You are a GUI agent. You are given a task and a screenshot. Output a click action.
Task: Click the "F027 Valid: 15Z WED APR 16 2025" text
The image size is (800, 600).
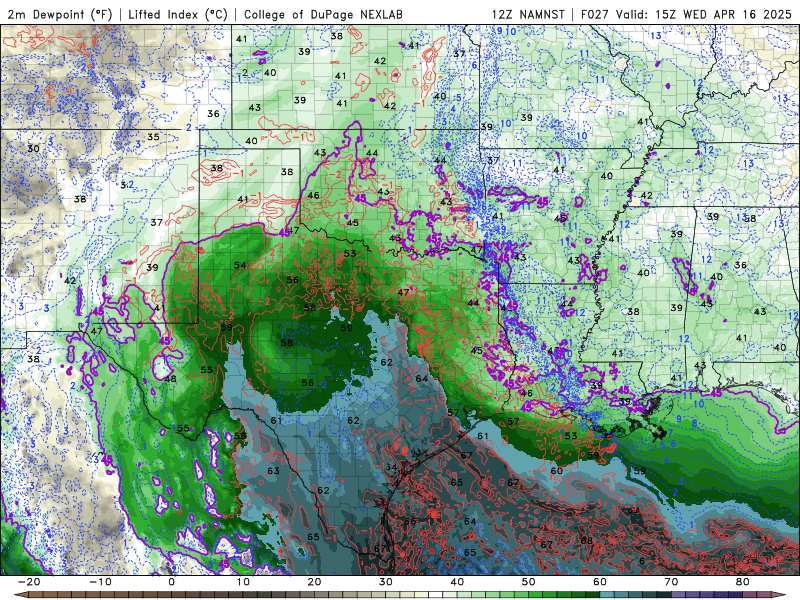pyautogui.click(x=686, y=14)
